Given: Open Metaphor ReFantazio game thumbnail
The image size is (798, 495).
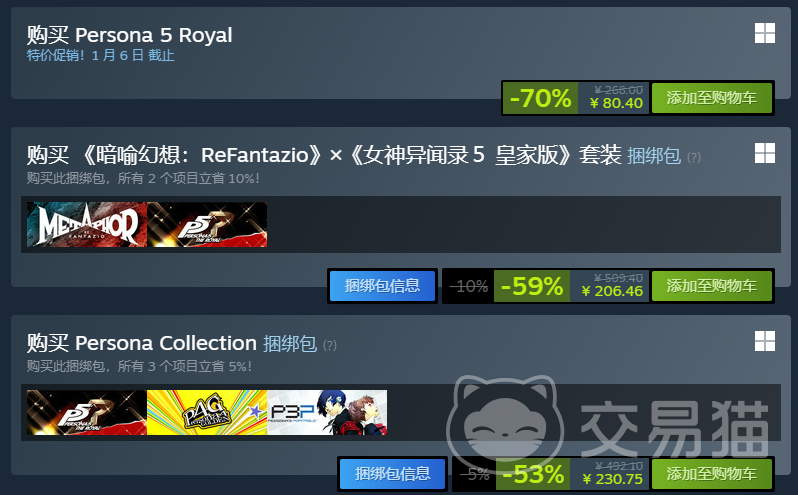Looking at the screenshot, I should [87, 224].
